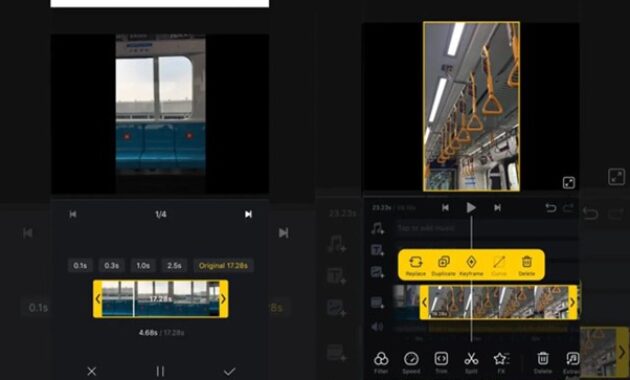This screenshot has height=380, width=630.
Task: Choose Duplicate in the yellow popup
Action: point(444,266)
